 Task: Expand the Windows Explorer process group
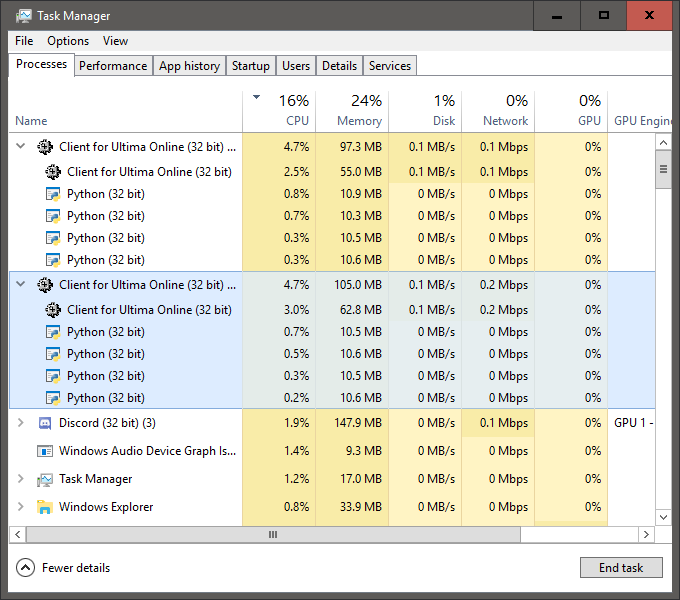20,506
